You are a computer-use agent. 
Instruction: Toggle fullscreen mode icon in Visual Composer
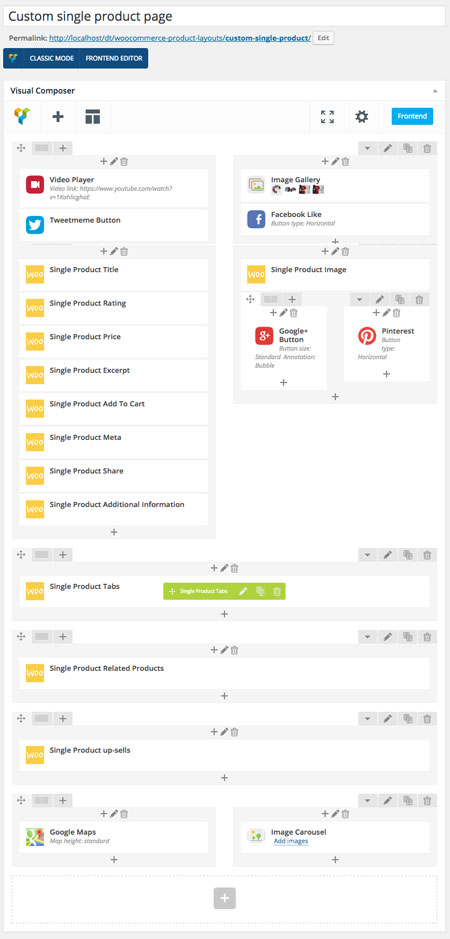coord(327,117)
